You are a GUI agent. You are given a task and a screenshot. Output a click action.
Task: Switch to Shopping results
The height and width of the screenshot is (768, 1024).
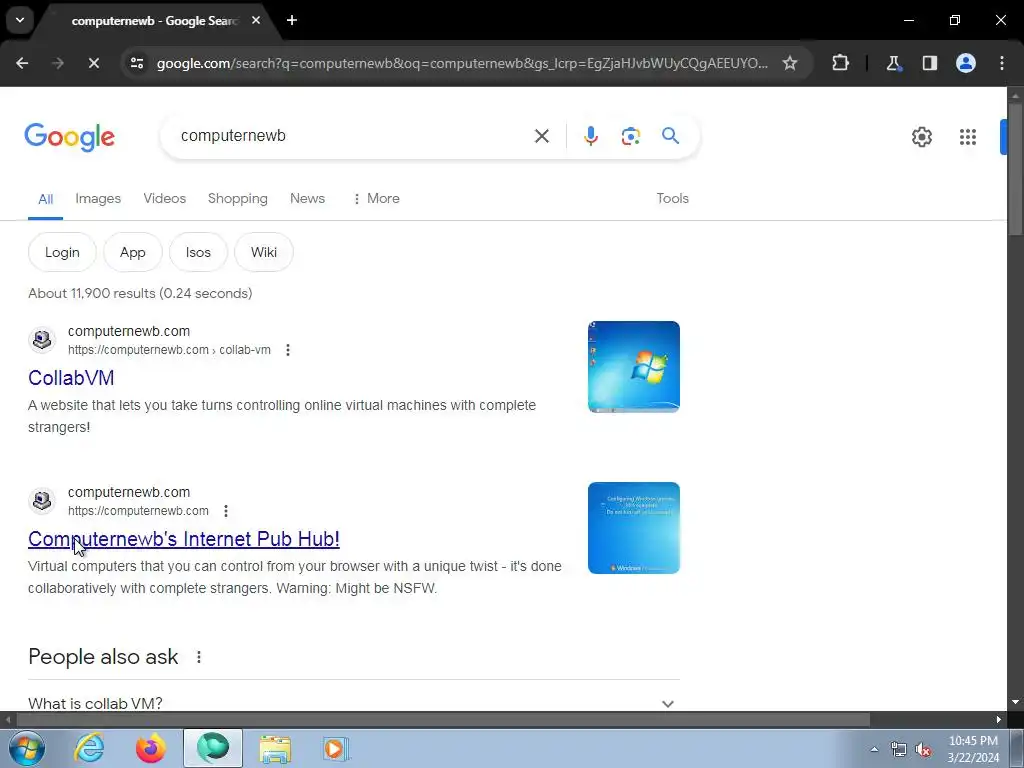tap(238, 199)
